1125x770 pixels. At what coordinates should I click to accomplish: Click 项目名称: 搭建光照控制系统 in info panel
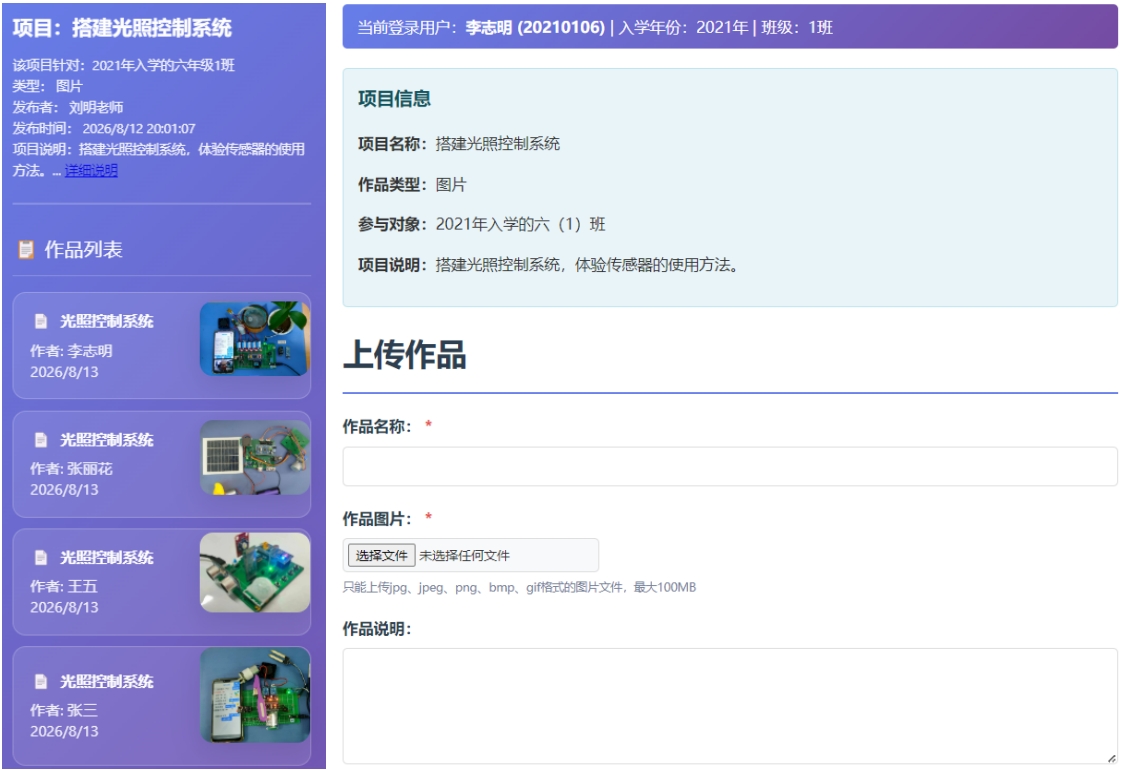point(459,144)
